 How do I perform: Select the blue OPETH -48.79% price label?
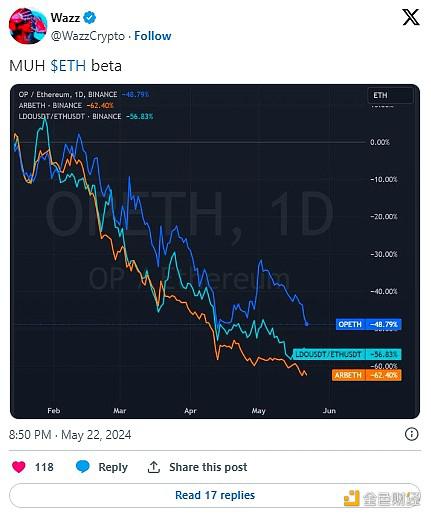pyautogui.click(x=368, y=324)
